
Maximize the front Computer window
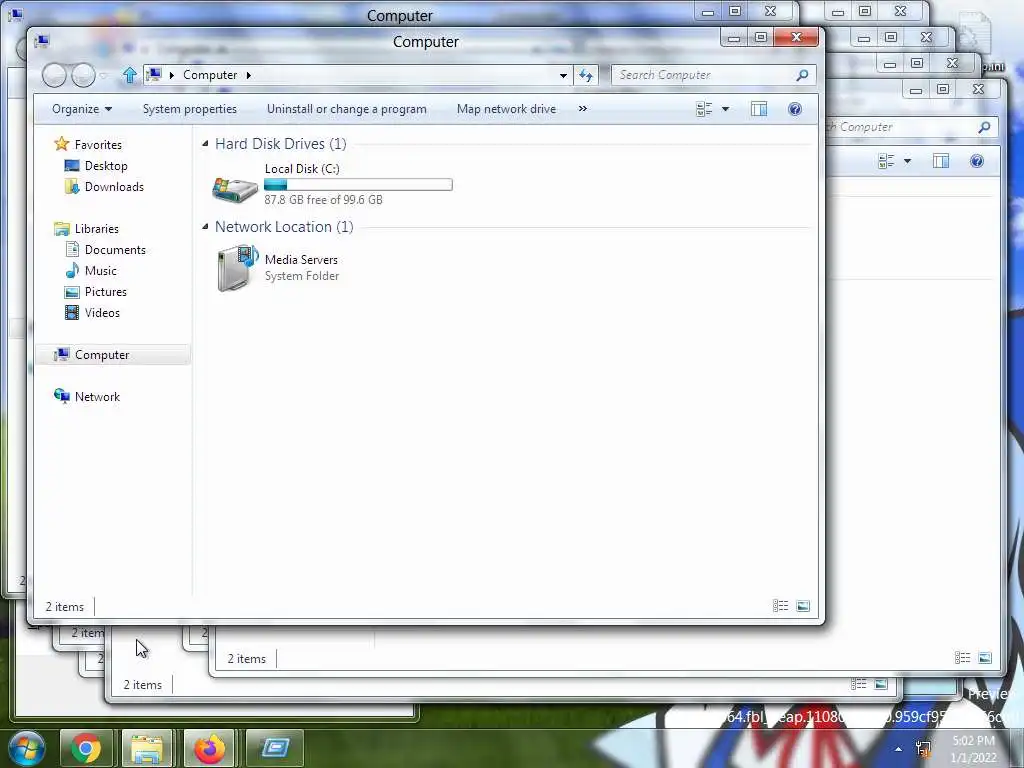click(x=761, y=37)
